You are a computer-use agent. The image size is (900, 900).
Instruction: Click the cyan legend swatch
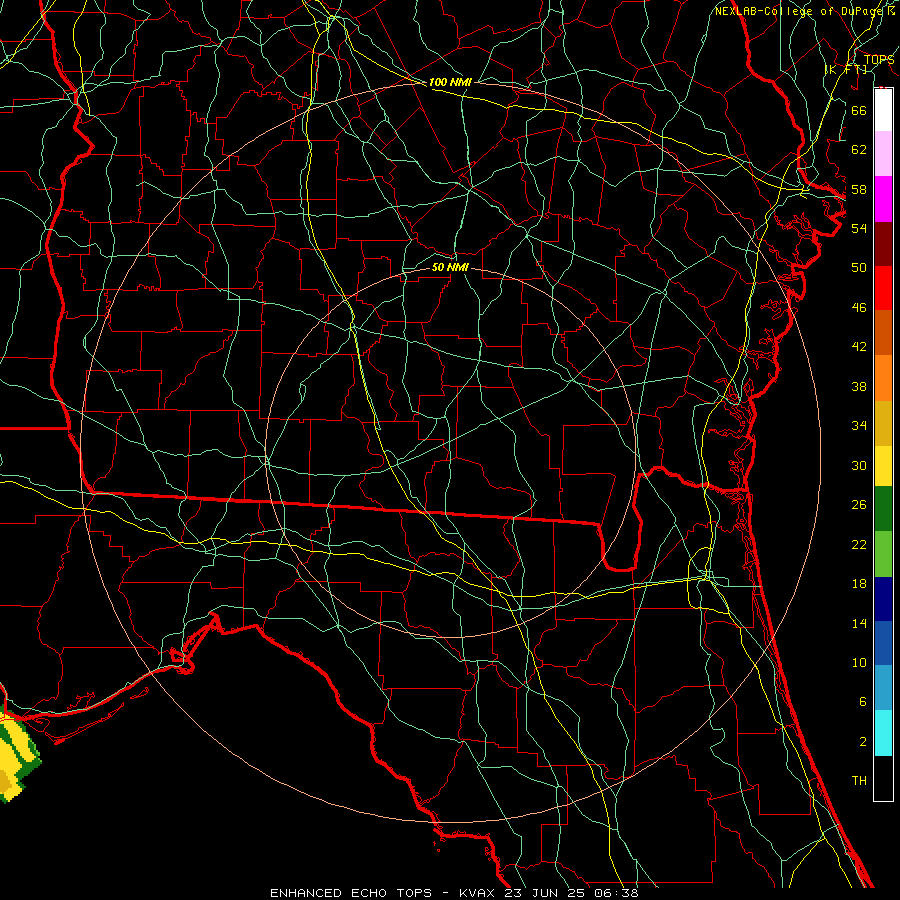[883, 733]
